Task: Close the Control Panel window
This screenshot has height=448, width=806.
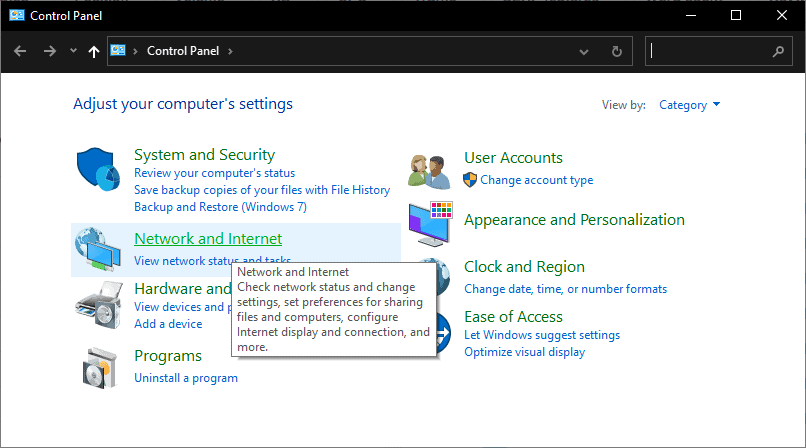Action: [782, 15]
